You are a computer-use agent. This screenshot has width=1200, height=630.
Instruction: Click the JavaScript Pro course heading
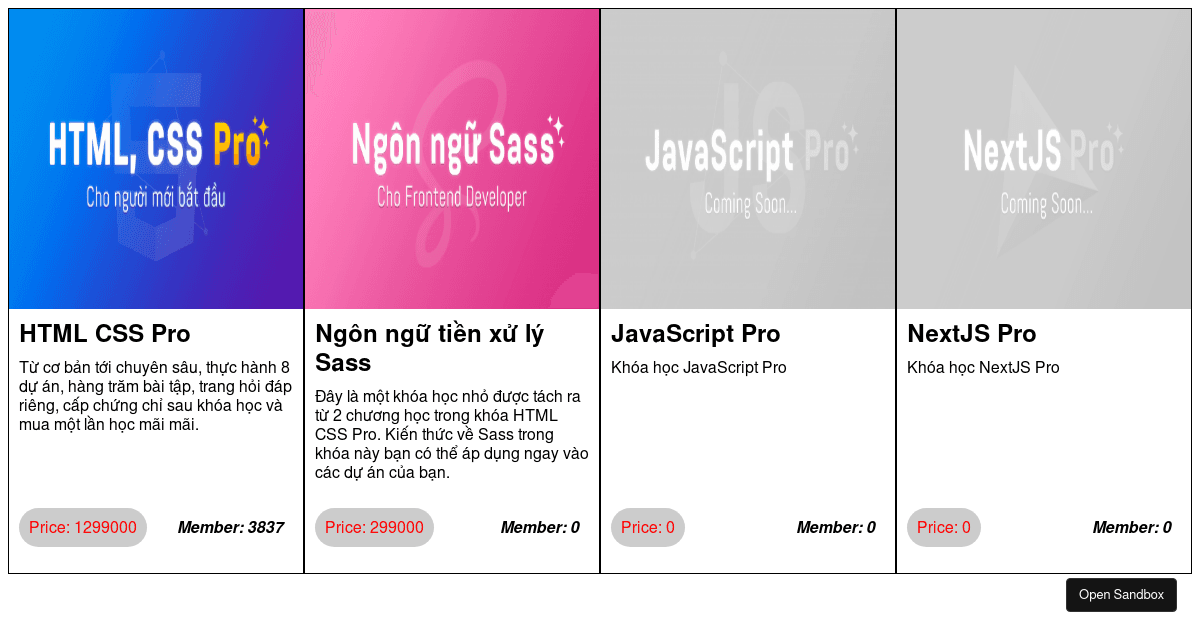pos(696,333)
